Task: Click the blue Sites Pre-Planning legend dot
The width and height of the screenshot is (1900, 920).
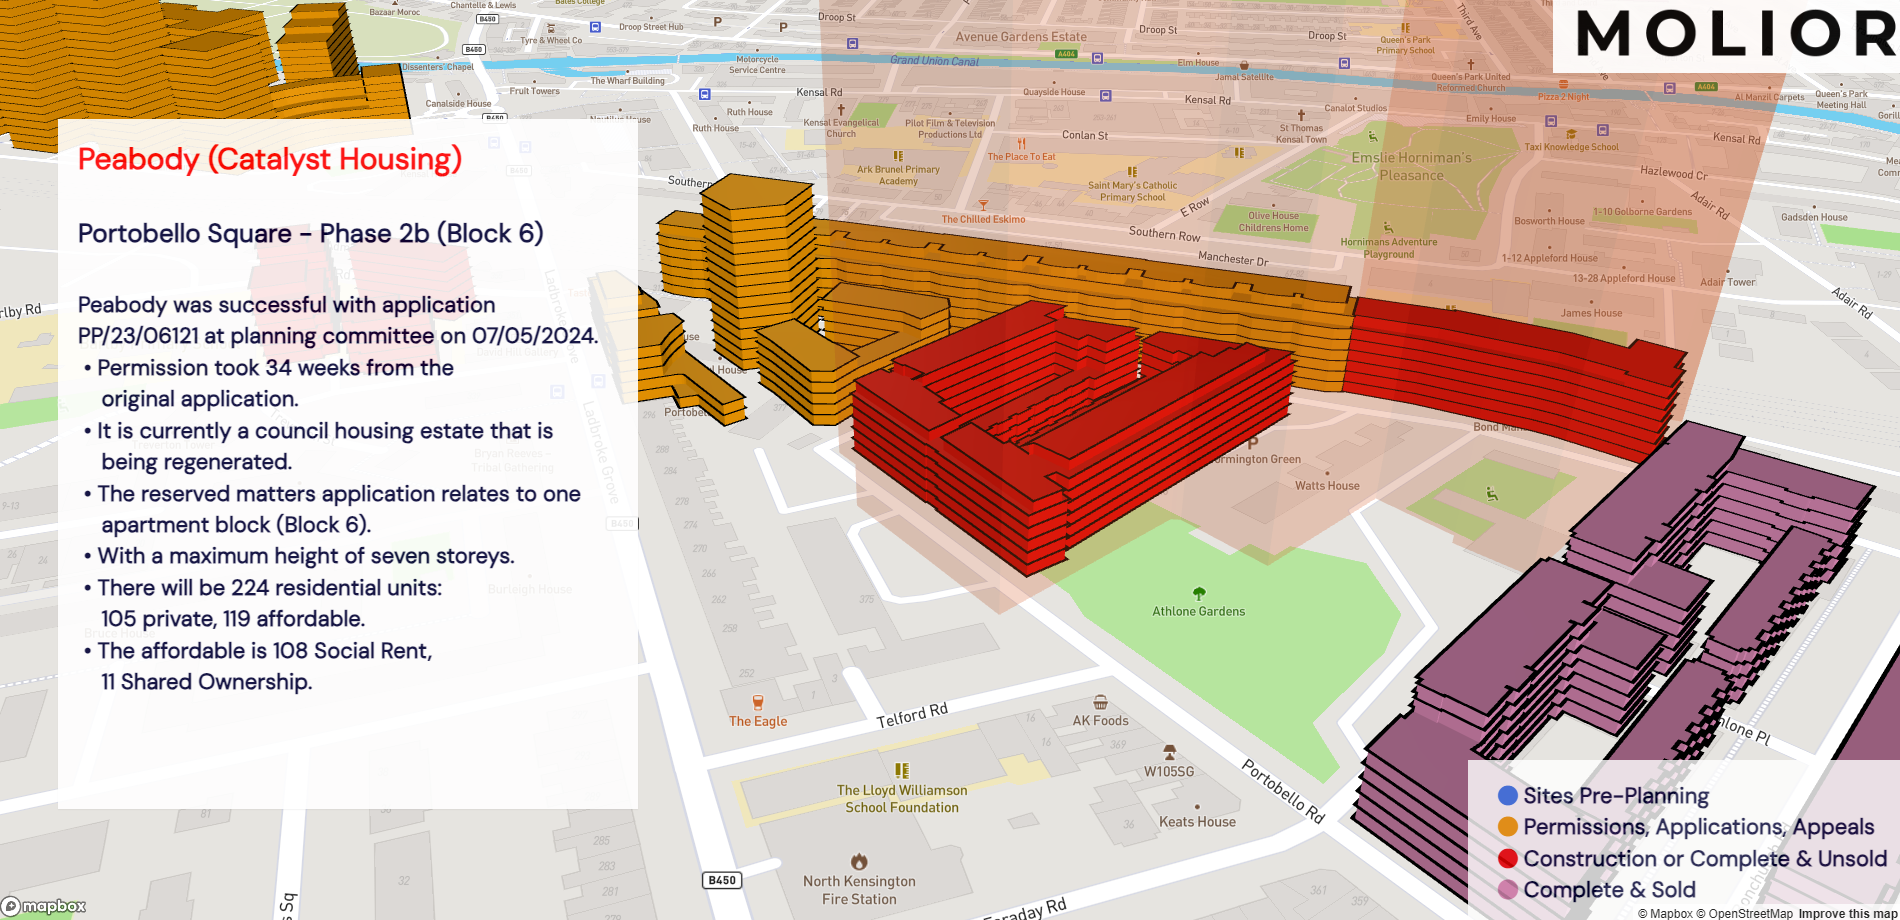Action: click(1508, 796)
